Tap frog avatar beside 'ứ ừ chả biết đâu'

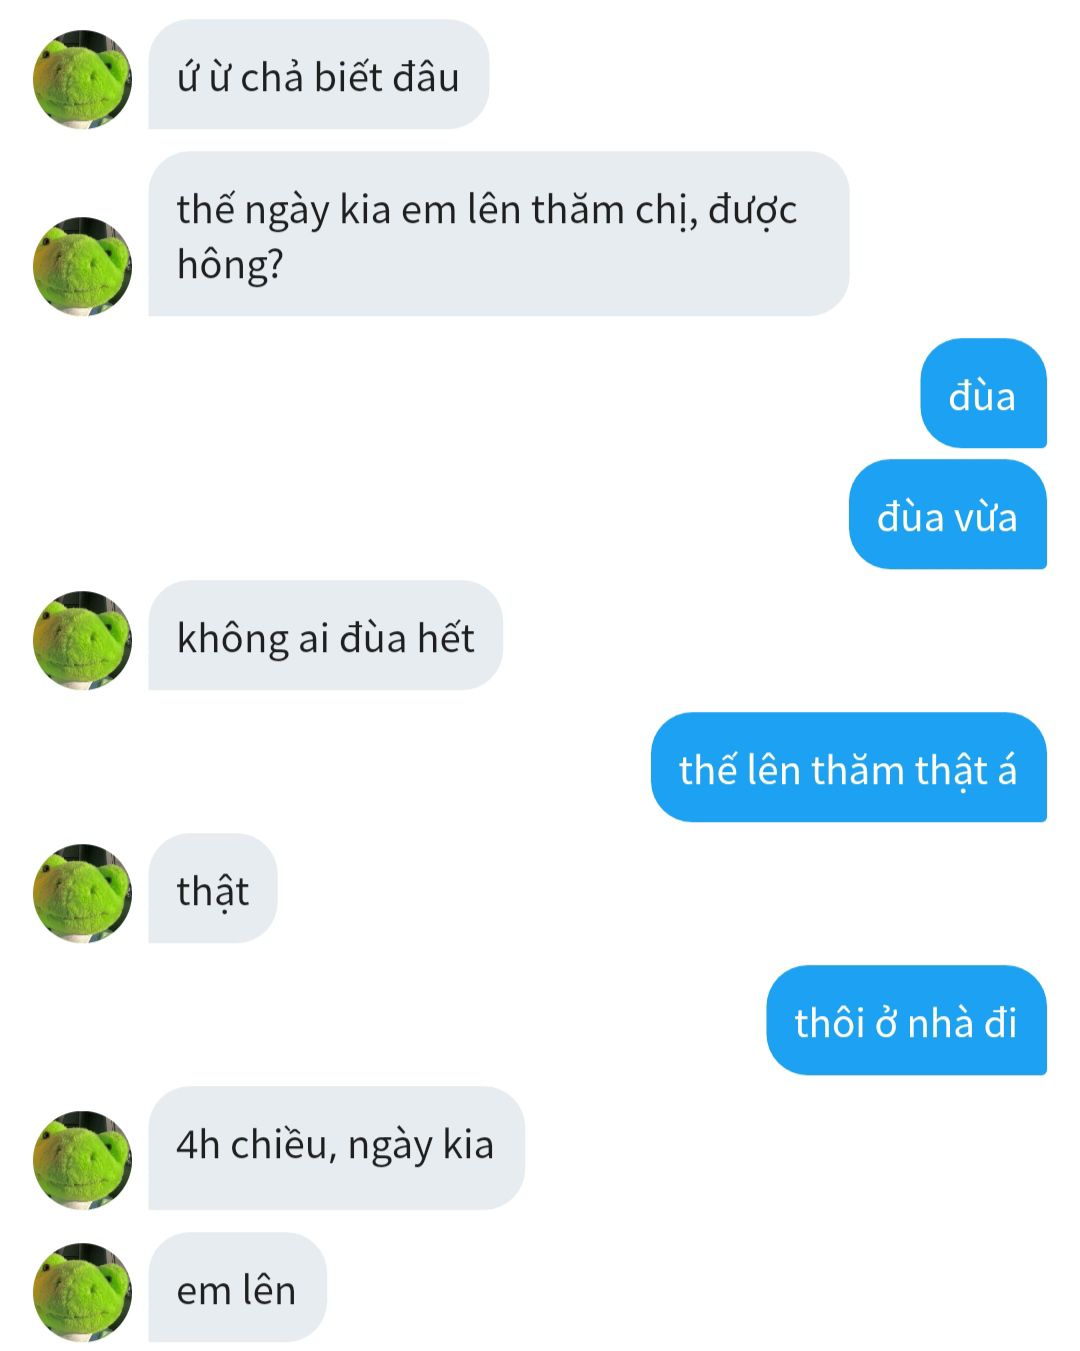pyautogui.click(x=82, y=79)
